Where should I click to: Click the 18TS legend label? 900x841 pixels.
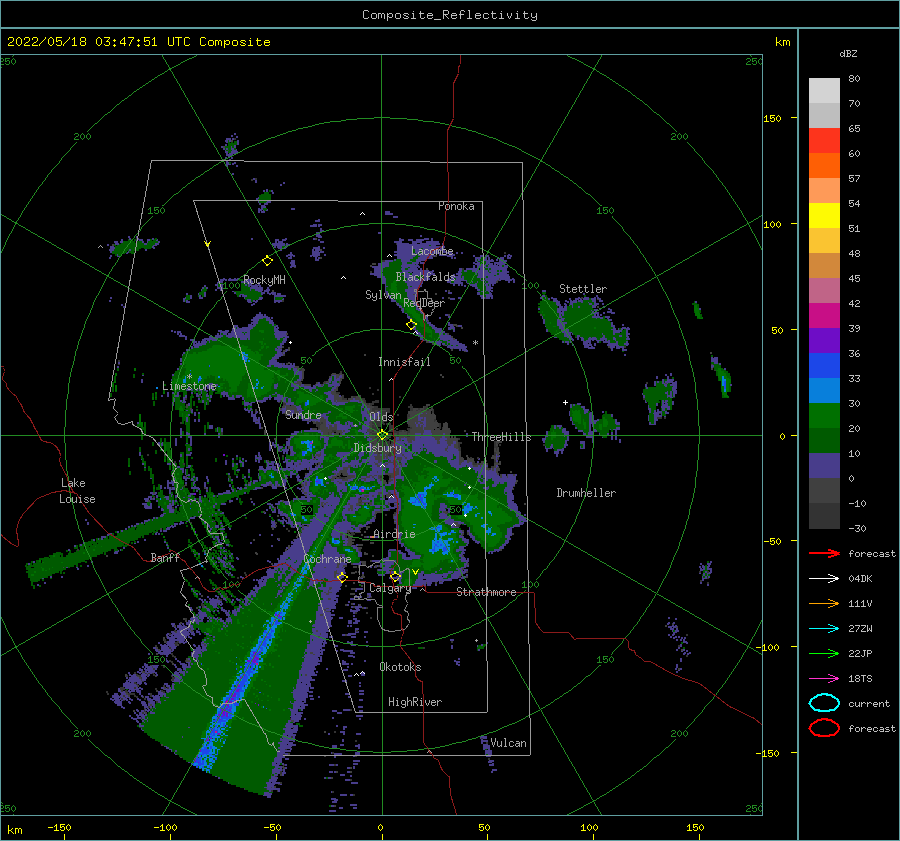pos(860,679)
